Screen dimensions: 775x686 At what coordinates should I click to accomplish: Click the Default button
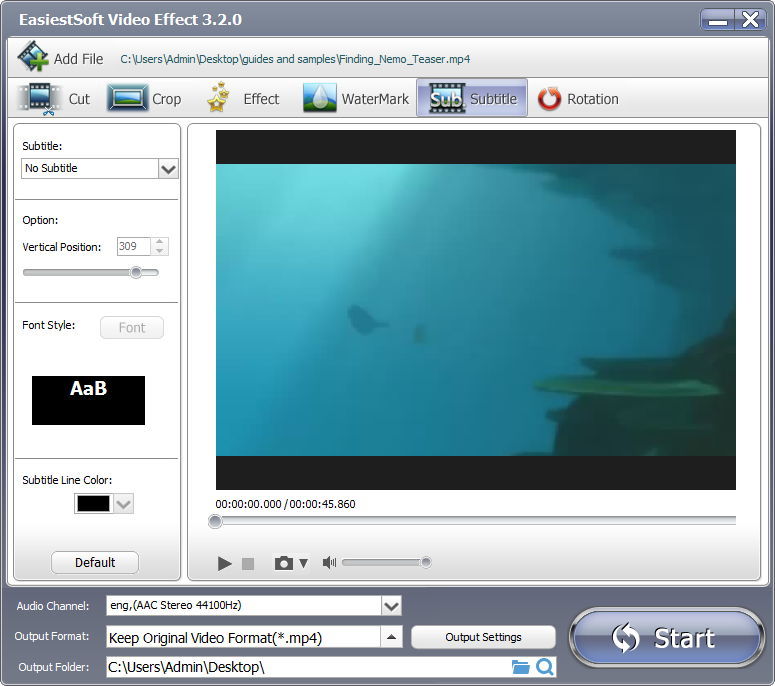coord(95,562)
